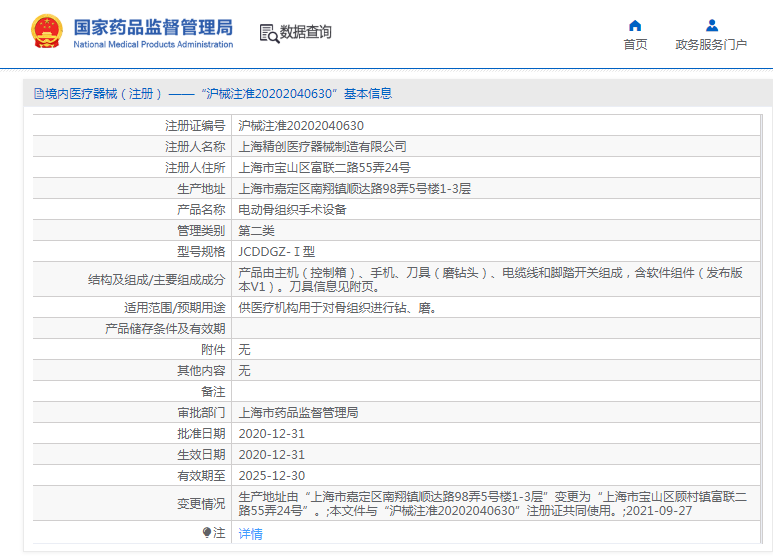Select production address 上海市嘉定区南翔镇顺达路98弄5号楼1-3层
Screen dimensions: 773x557
pyautogui.click(x=354, y=189)
